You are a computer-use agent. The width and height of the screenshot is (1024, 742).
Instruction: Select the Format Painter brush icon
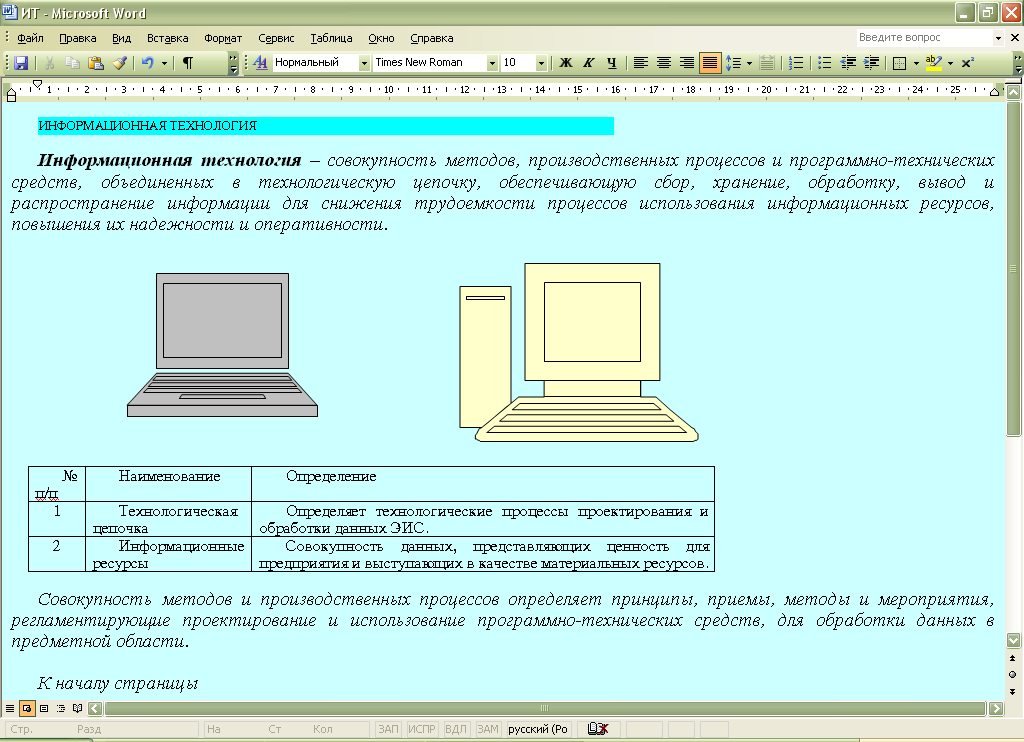pos(119,63)
